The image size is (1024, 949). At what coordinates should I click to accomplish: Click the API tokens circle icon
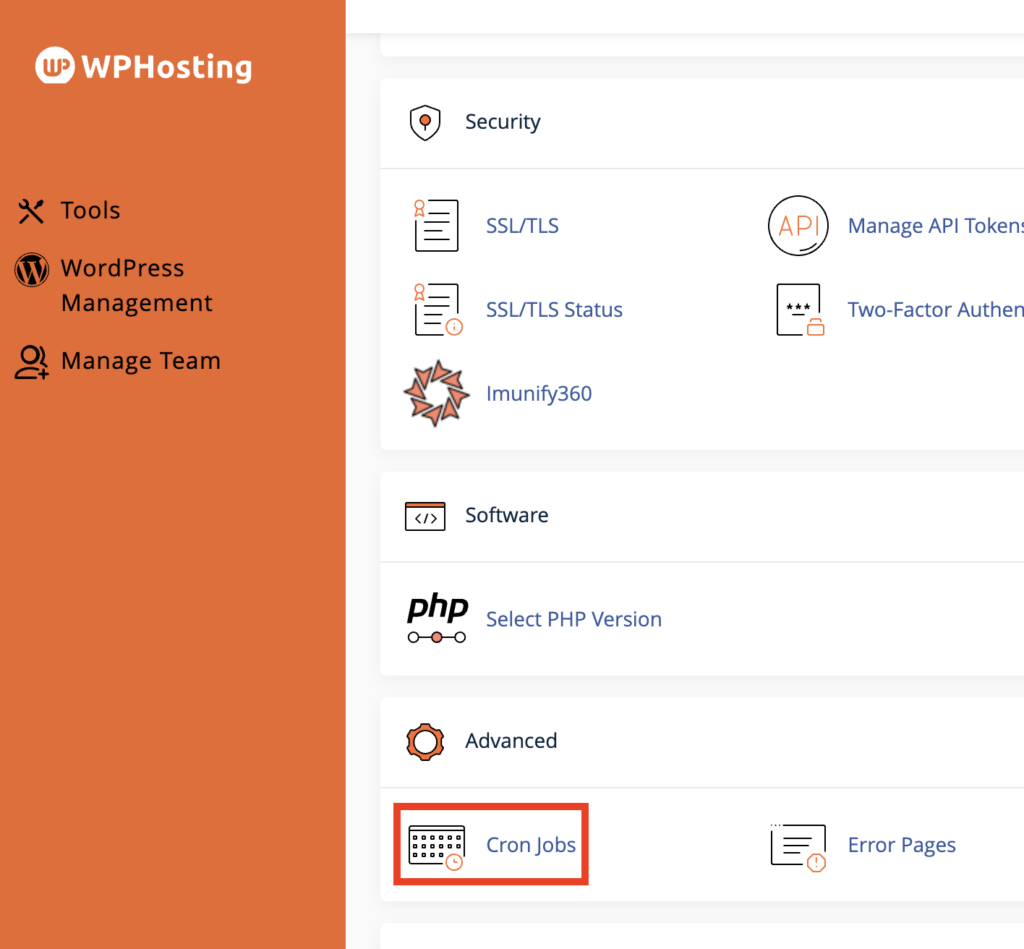[798, 225]
